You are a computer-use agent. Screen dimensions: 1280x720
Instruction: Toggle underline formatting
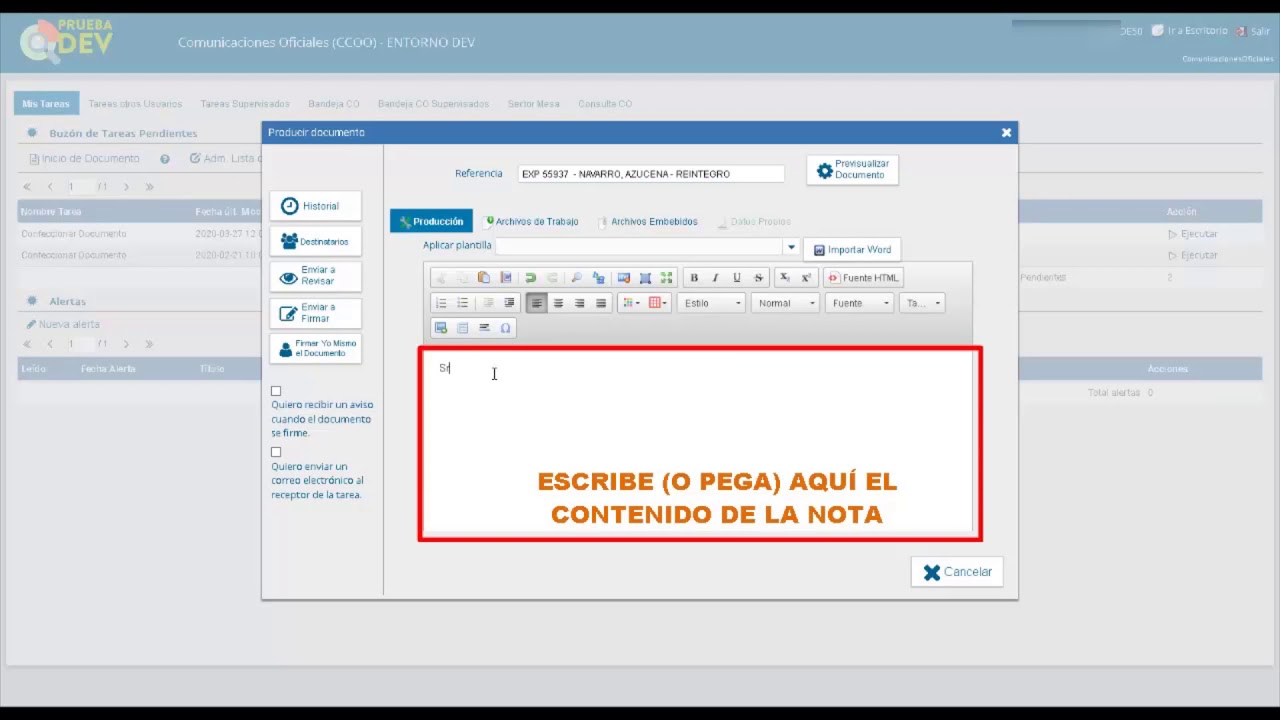coord(737,278)
